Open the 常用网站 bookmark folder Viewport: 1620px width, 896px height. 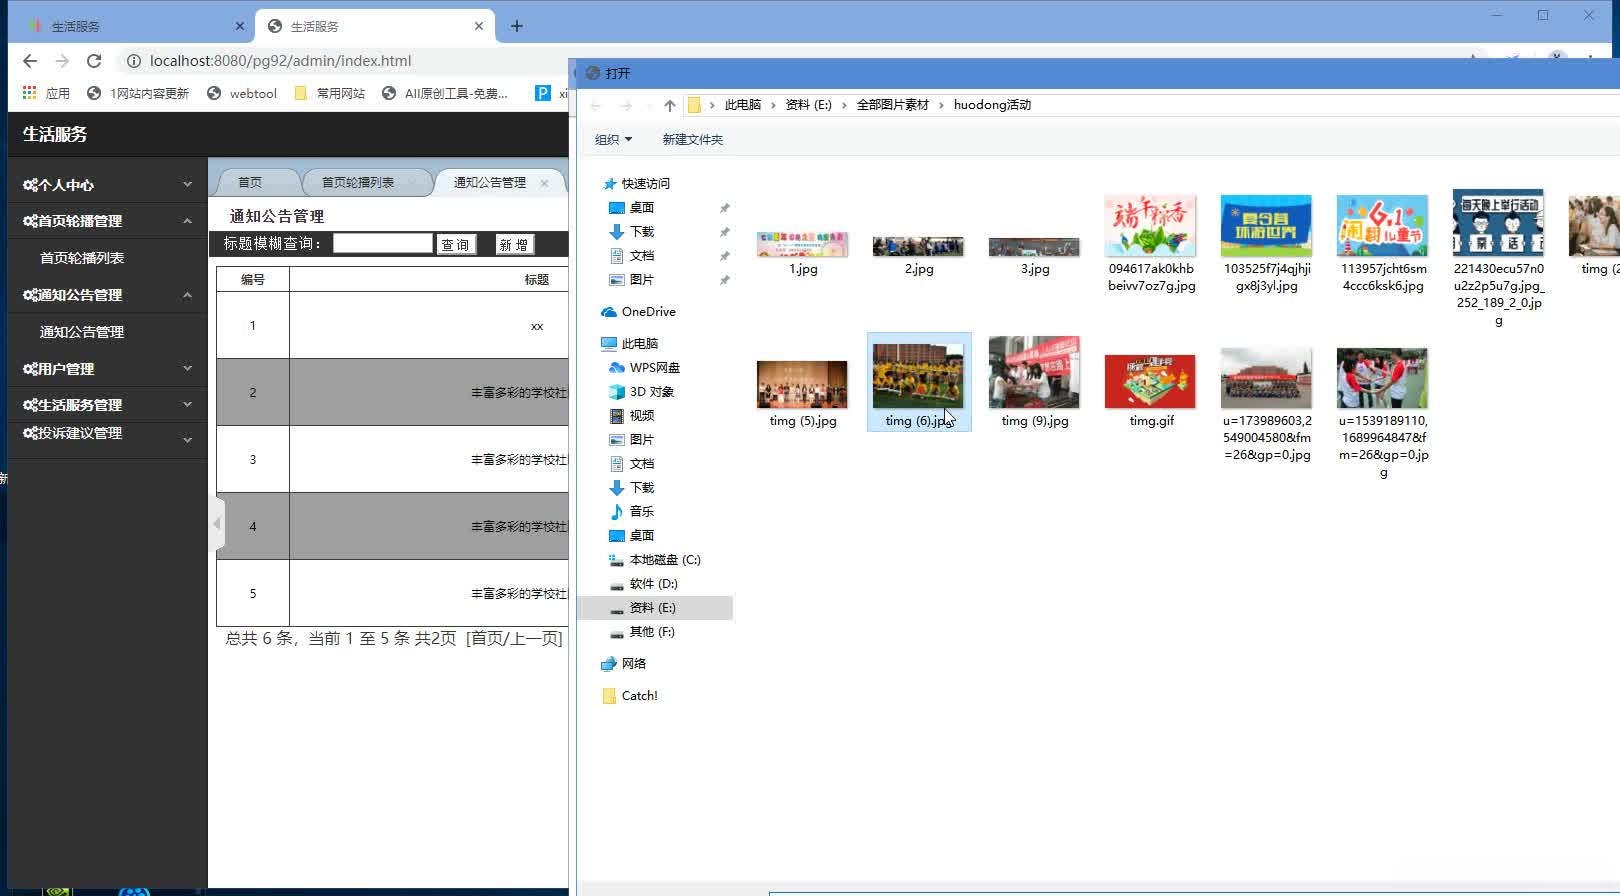pos(329,93)
